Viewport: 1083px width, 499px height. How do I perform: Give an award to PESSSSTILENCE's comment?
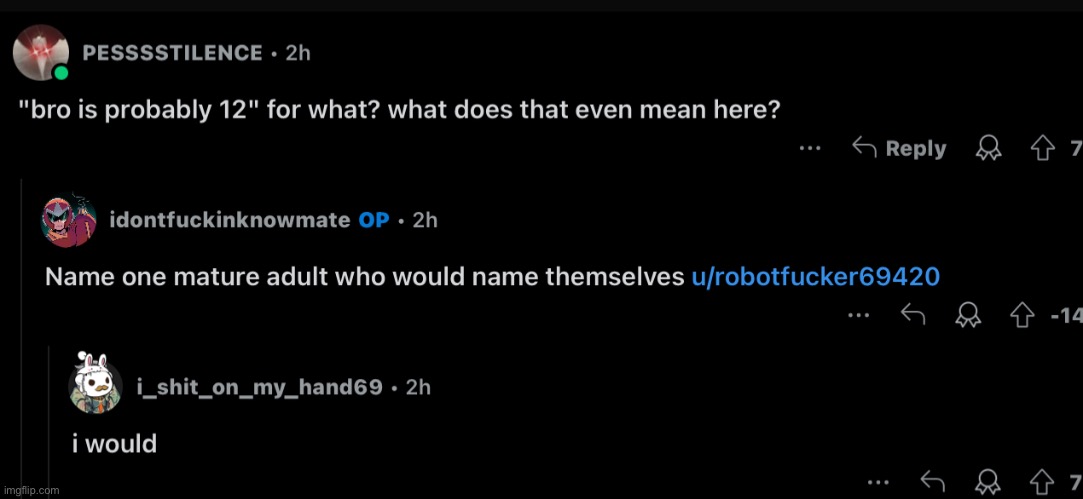click(988, 149)
